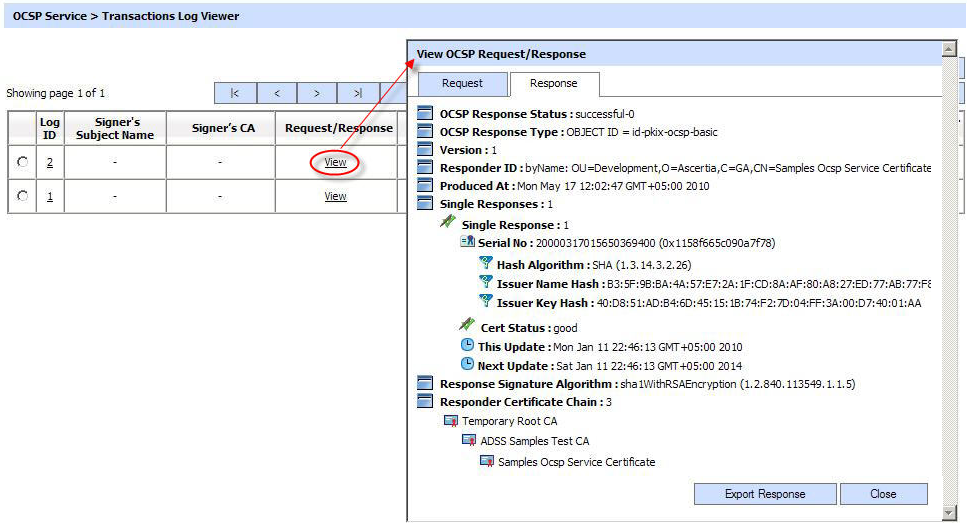Select Samples Ocsp Service Certificate chain item
Viewport: 967px width, 526px height.
pyautogui.click(x=576, y=462)
